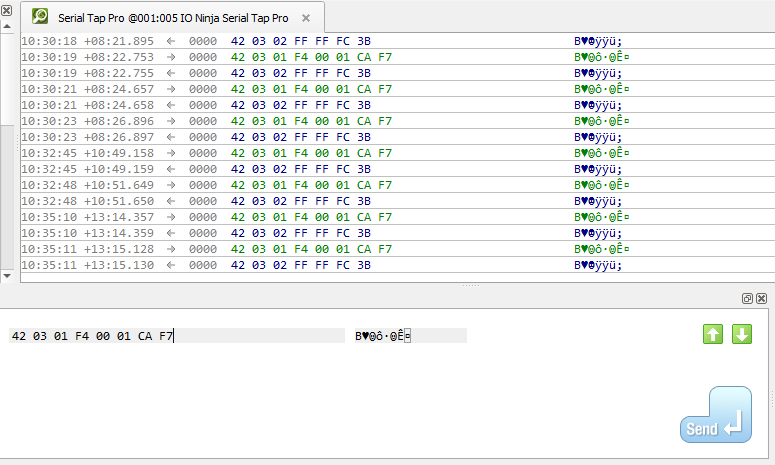Select log row at +08:22.755
The image size is (775, 465).
tap(398, 73)
